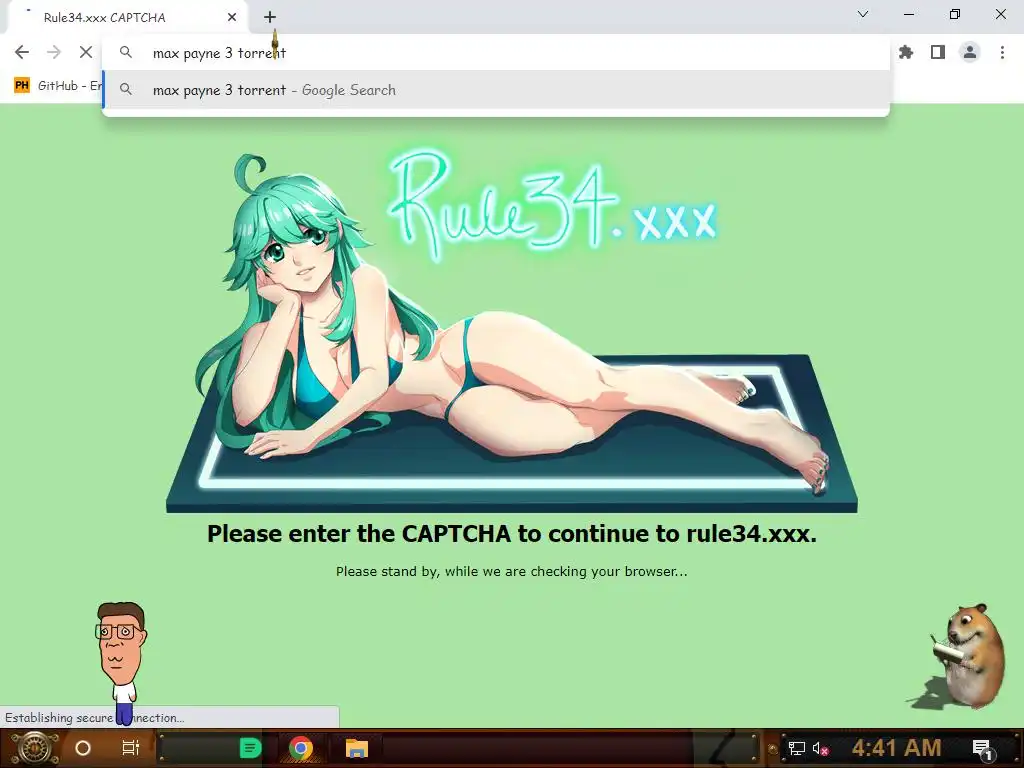Minimize the Chrome window

click(908, 14)
